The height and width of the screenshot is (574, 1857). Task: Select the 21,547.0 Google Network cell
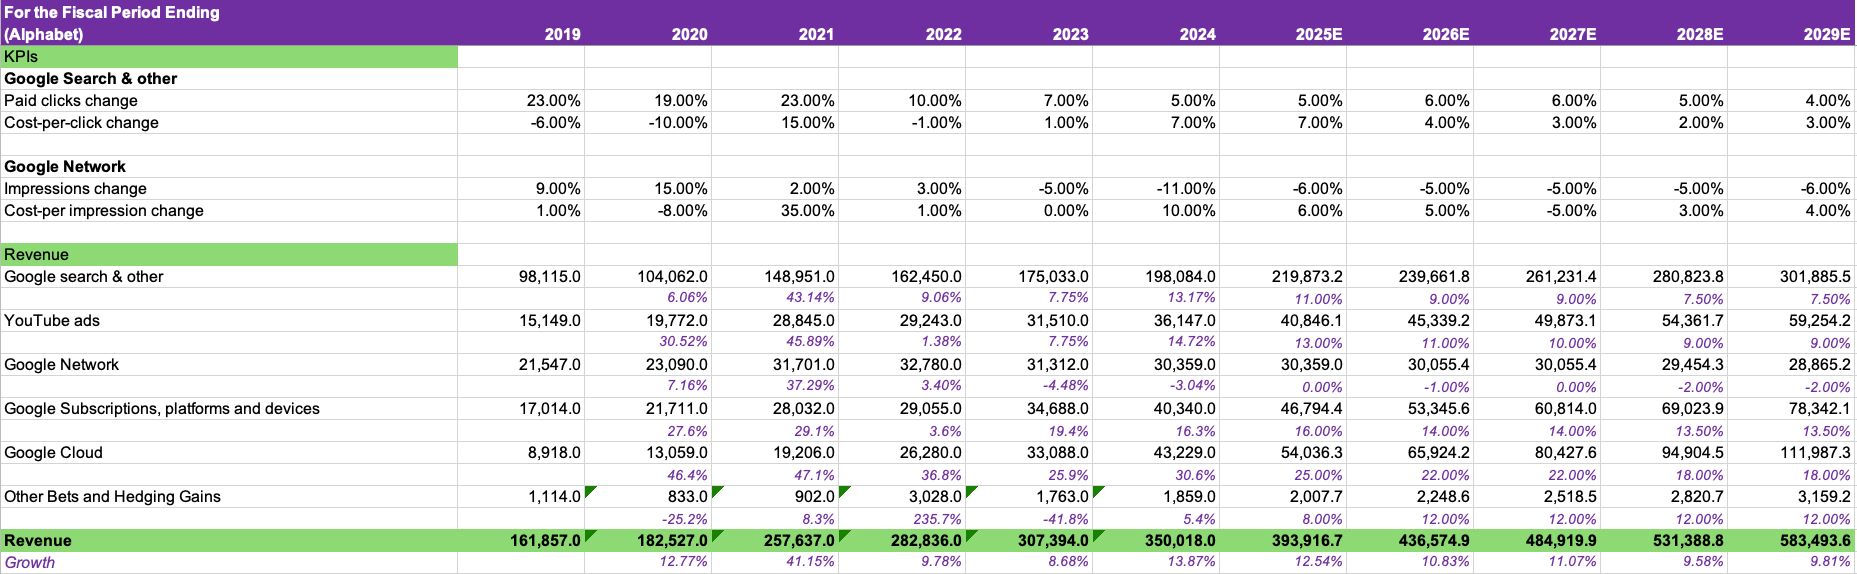coord(549,365)
